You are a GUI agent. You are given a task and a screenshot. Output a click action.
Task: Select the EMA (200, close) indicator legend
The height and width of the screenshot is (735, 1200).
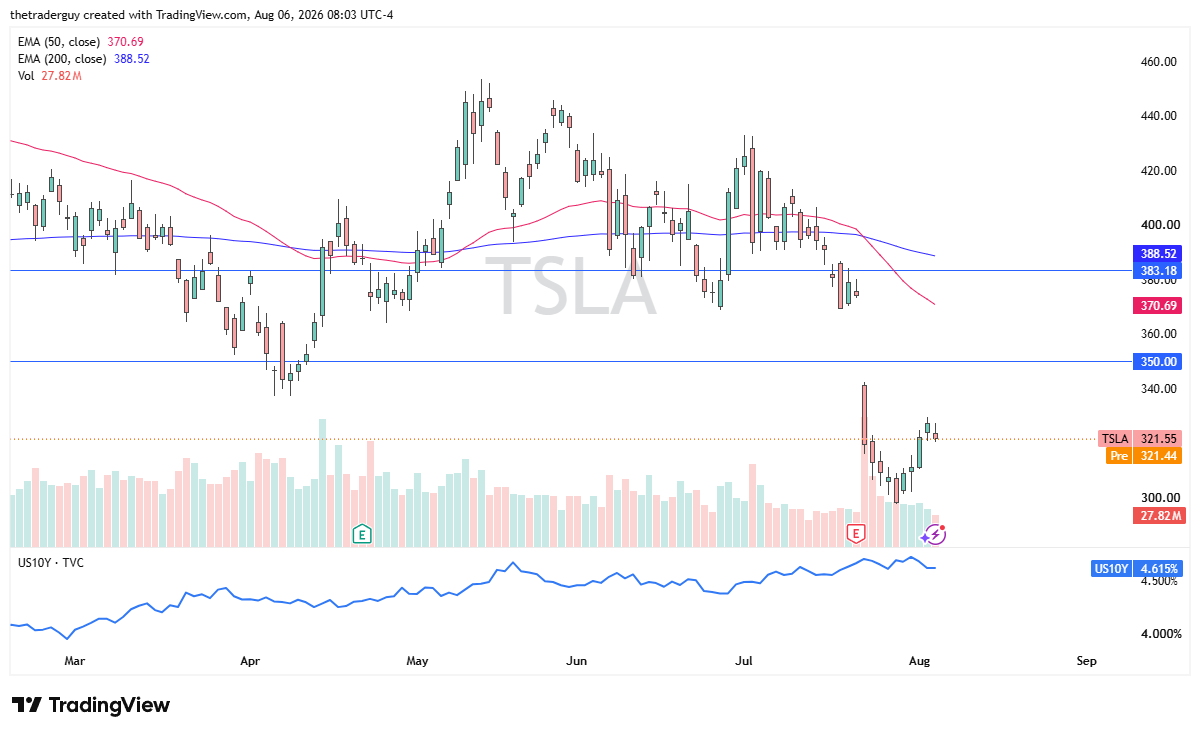[84, 59]
